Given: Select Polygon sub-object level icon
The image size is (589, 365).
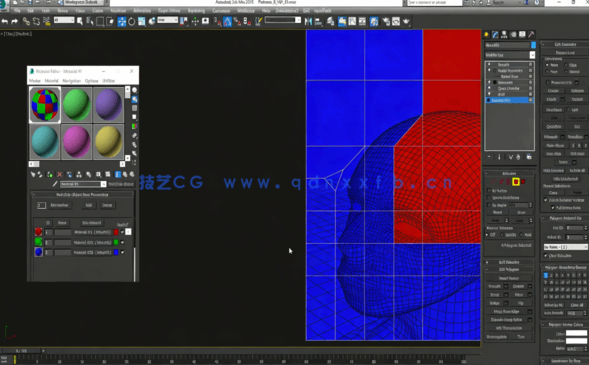Looking at the screenshot, I should (x=516, y=182).
